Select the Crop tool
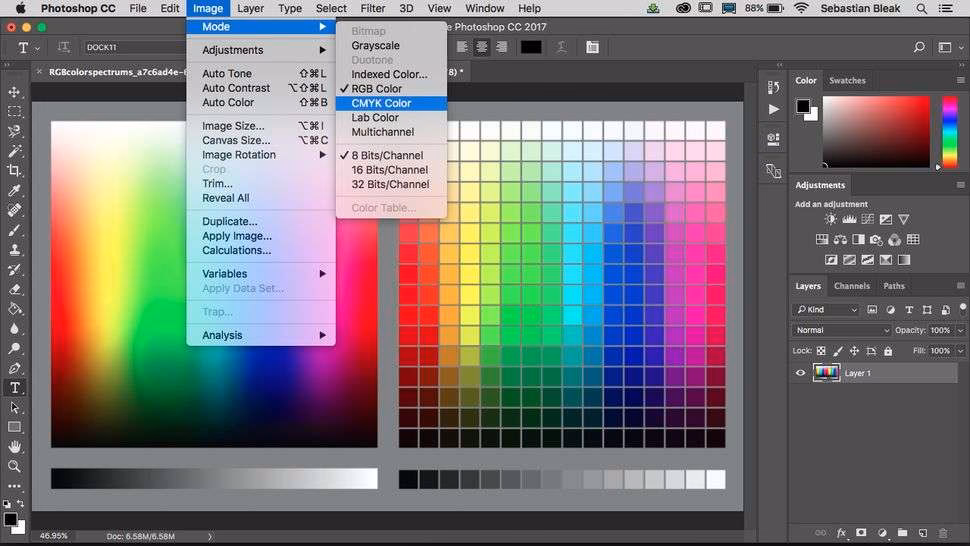The image size is (970, 546). tap(14, 171)
